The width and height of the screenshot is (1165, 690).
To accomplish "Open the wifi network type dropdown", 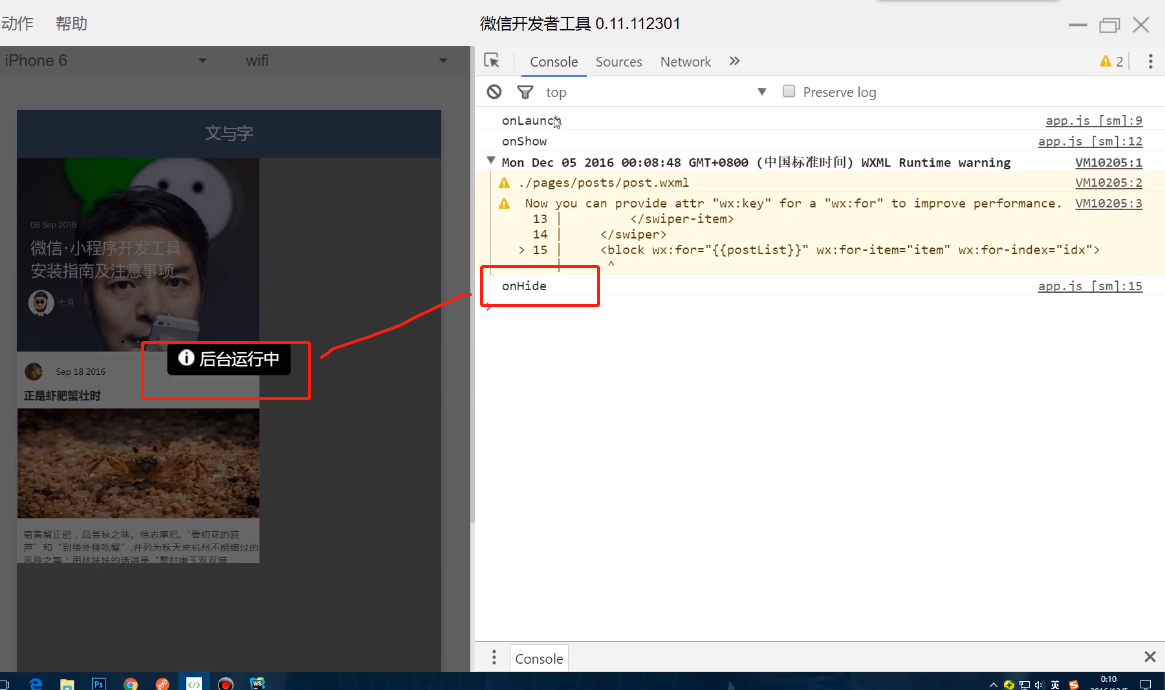I will (x=345, y=61).
